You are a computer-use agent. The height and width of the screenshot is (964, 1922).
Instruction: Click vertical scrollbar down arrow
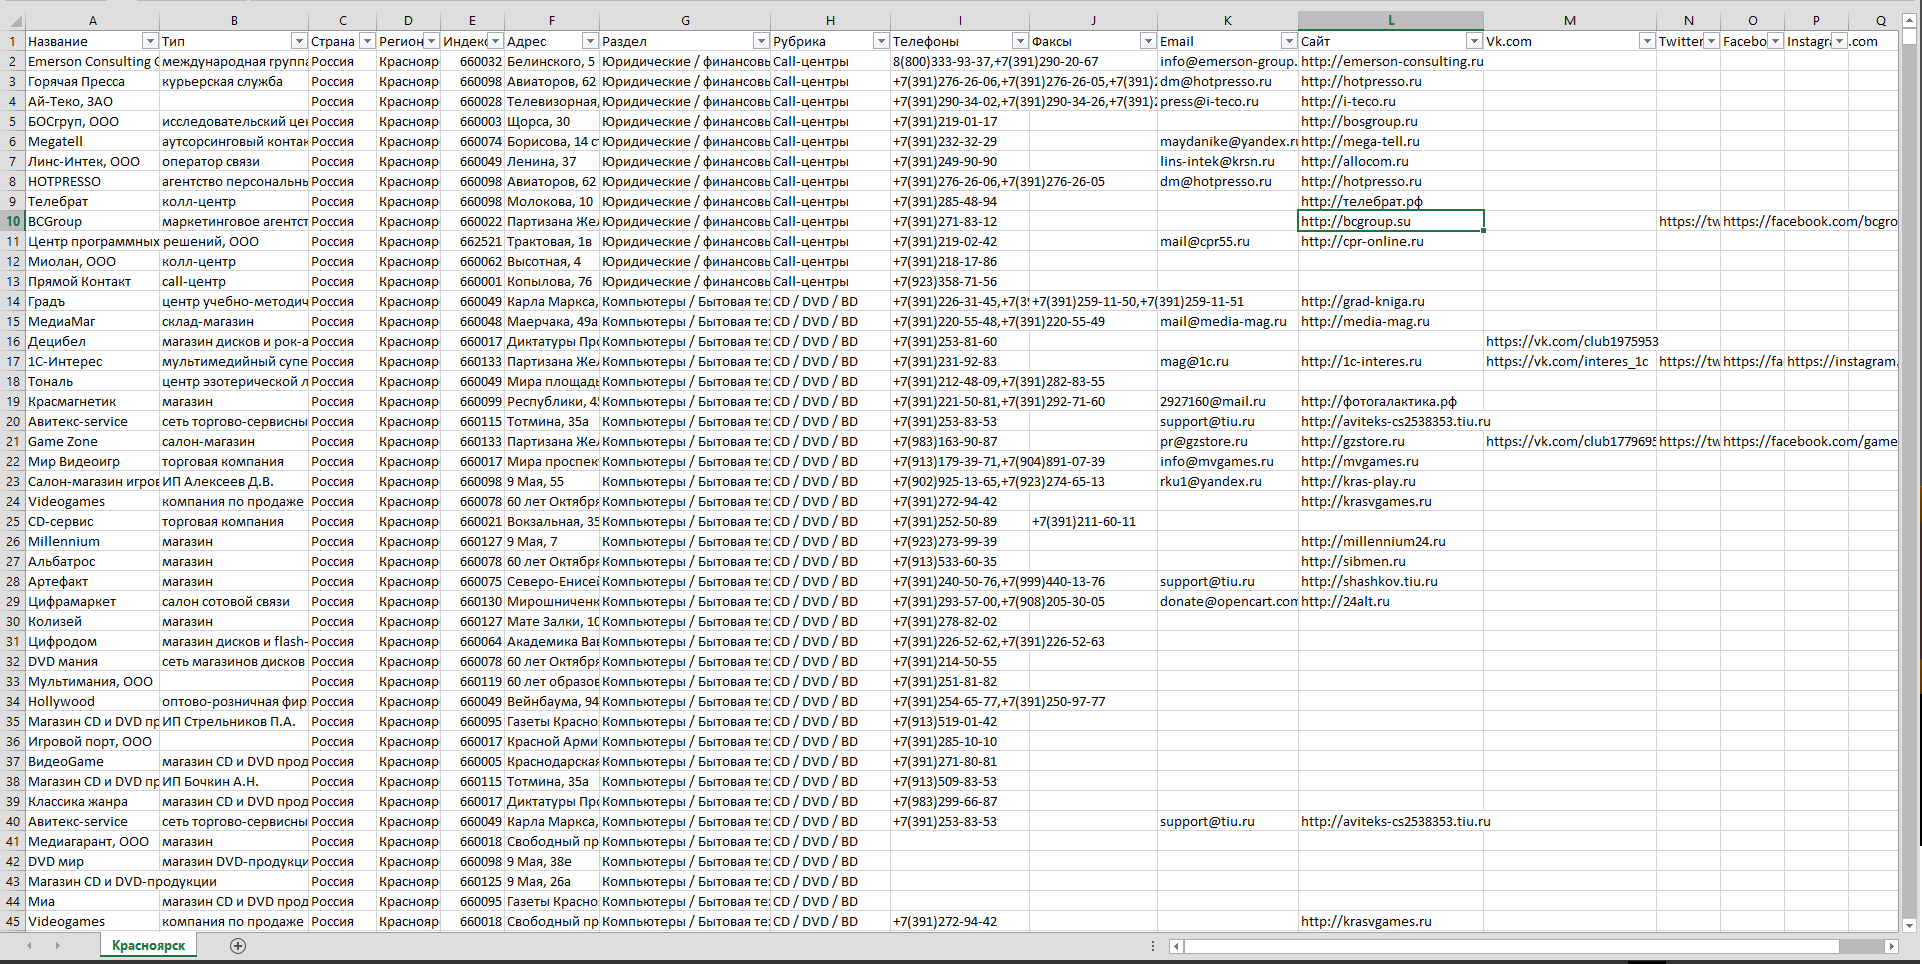(x=1909, y=925)
